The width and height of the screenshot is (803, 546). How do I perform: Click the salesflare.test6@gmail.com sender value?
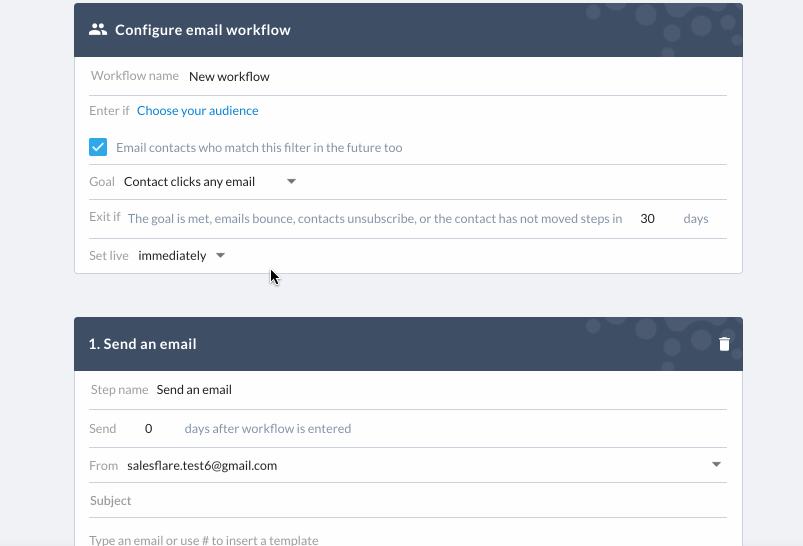tap(202, 466)
